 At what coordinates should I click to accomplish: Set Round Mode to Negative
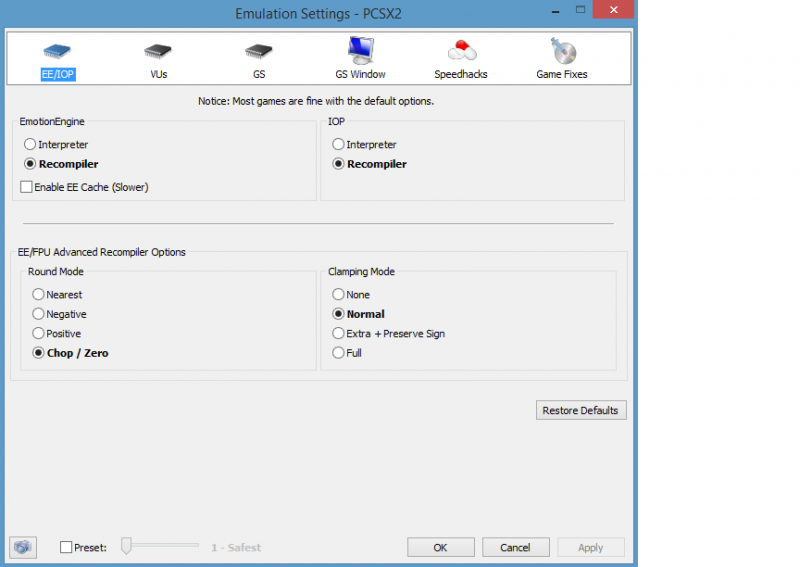click(59, 314)
